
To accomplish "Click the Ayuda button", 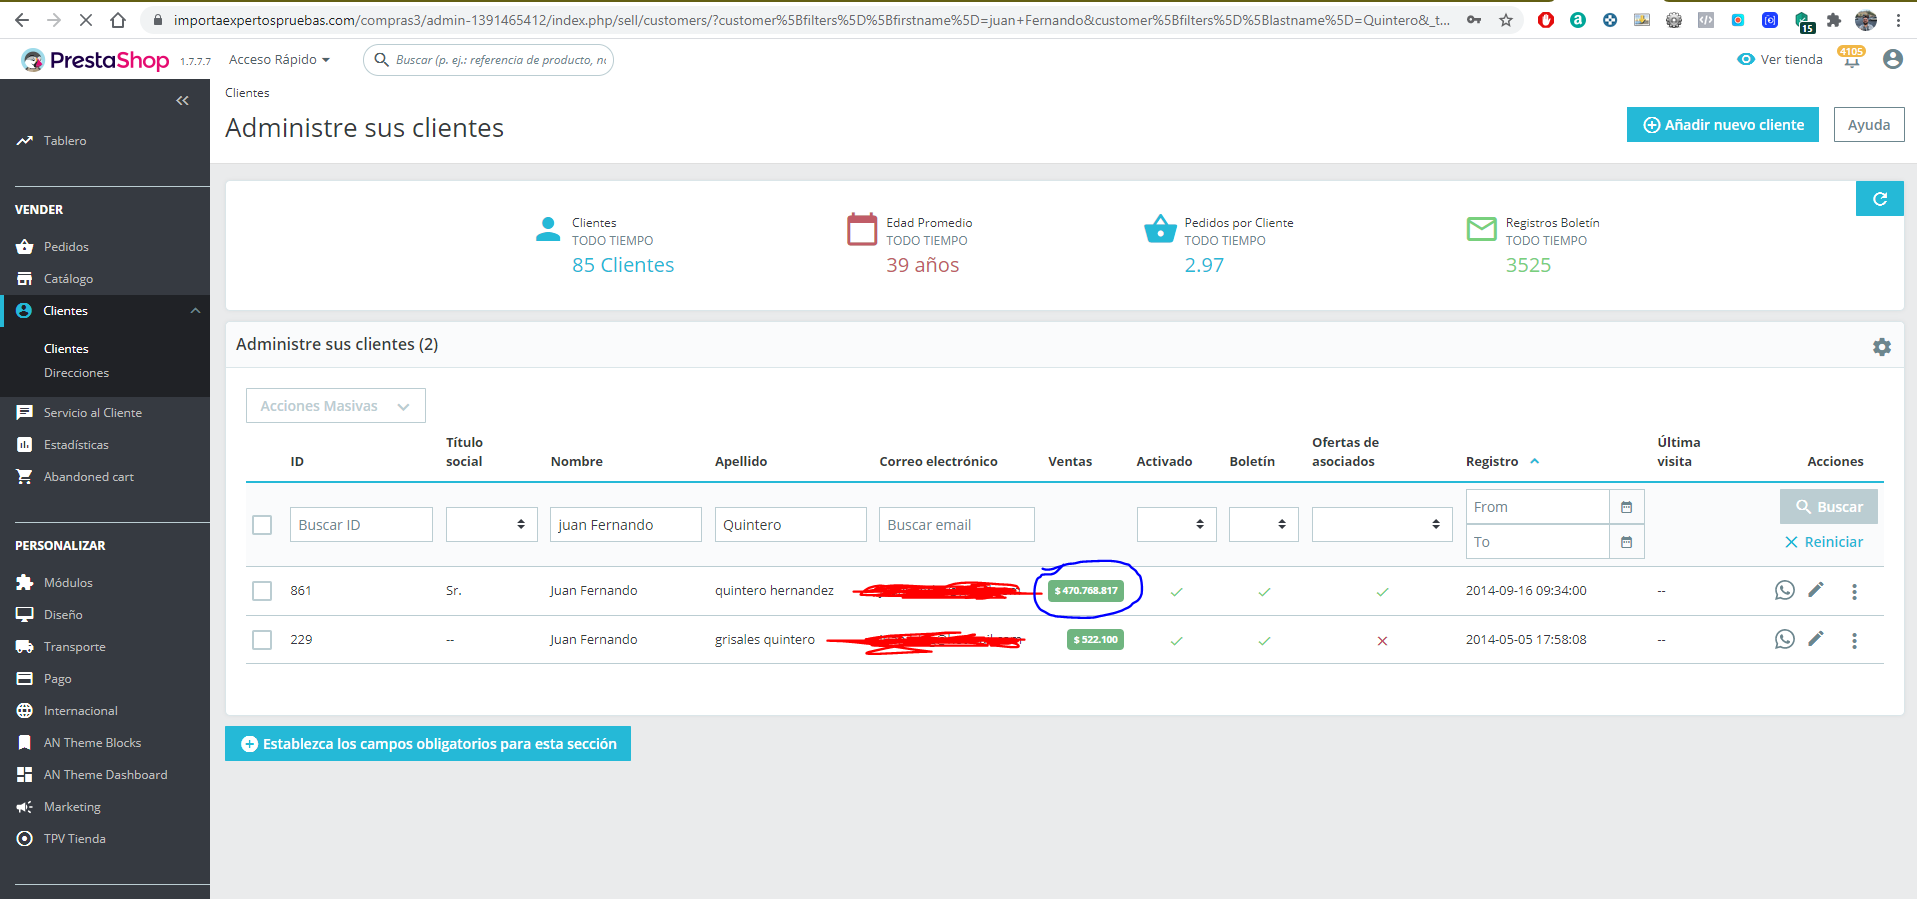I will (1869, 125).
